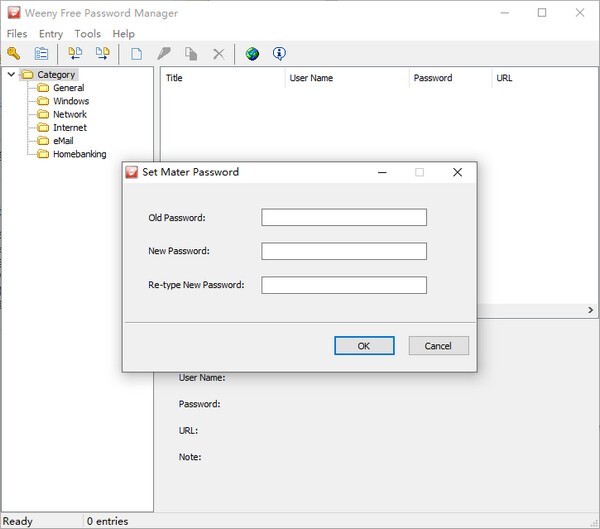Collapse the Category tree root node
This screenshot has height=529, width=600.
point(11,75)
